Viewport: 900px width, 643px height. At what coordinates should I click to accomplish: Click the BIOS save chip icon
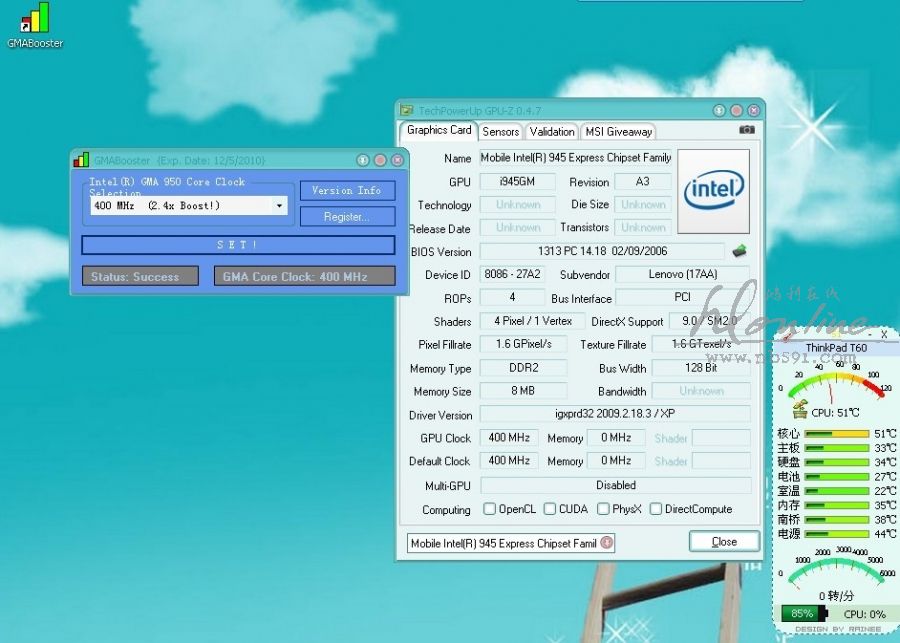[740, 251]
